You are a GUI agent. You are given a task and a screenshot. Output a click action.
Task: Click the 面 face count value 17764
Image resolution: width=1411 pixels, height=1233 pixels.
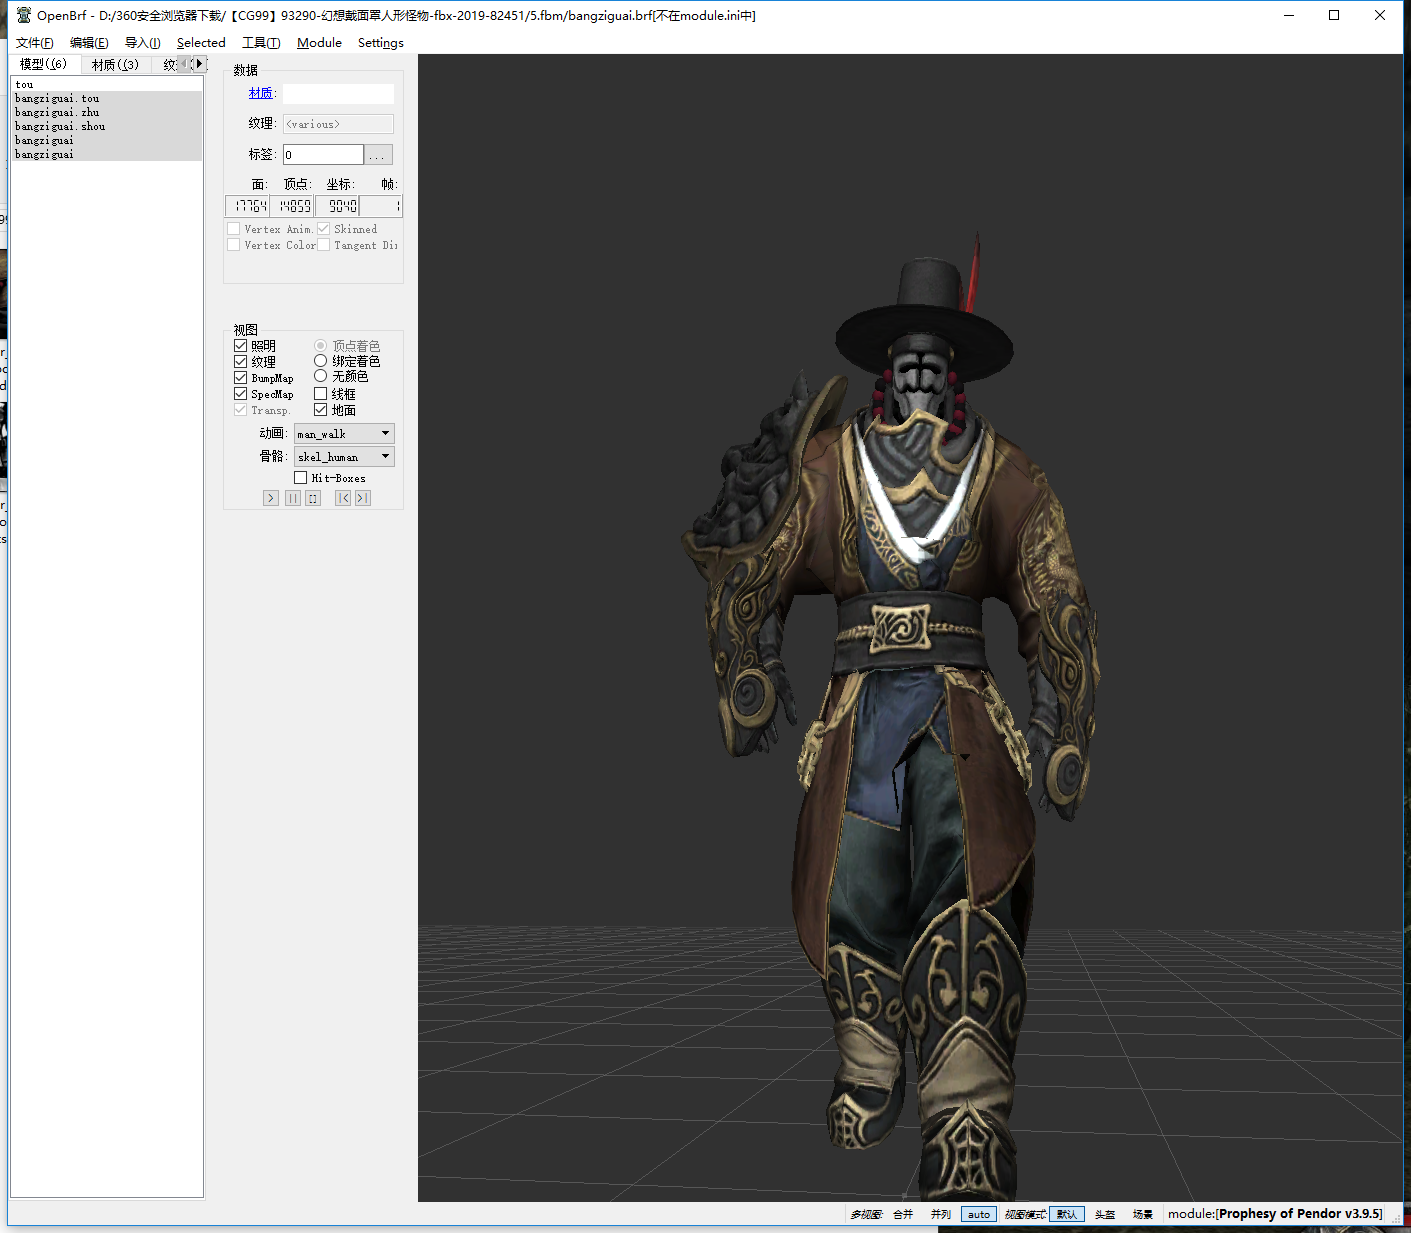[x=248, y=206]
